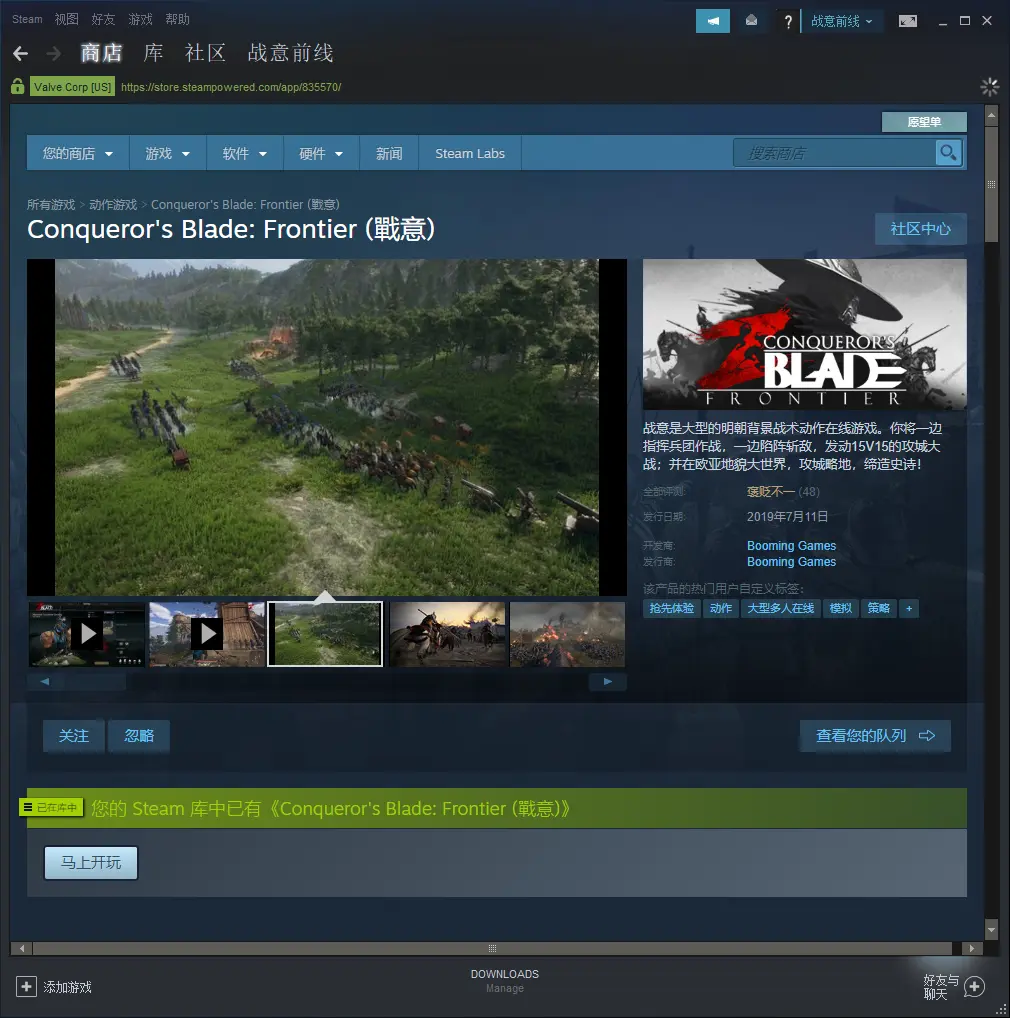Go back with the back arrow
This screenshot has width=1010, height=1018.
[x=20, y=53]
